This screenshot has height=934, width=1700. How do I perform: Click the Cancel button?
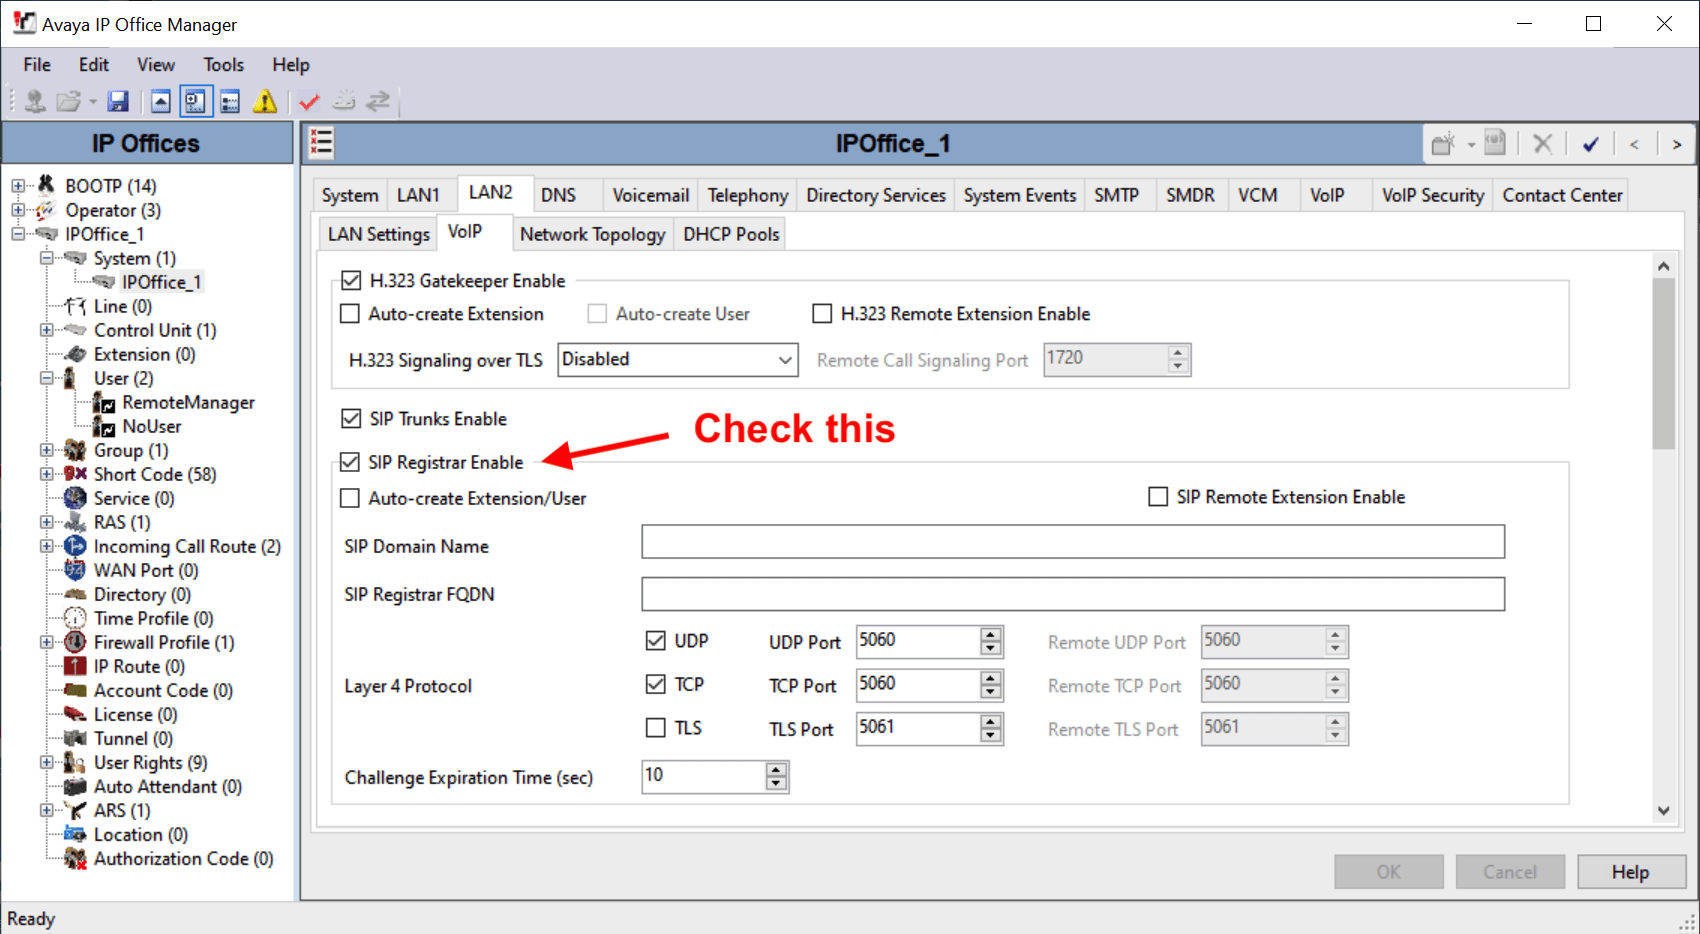[1509, 872]
